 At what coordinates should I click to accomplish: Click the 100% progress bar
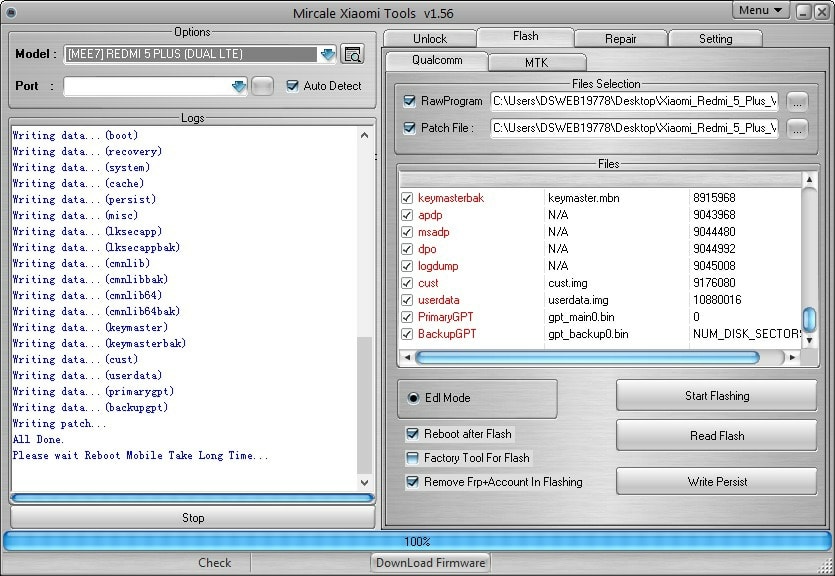click(x=417, y=541)
